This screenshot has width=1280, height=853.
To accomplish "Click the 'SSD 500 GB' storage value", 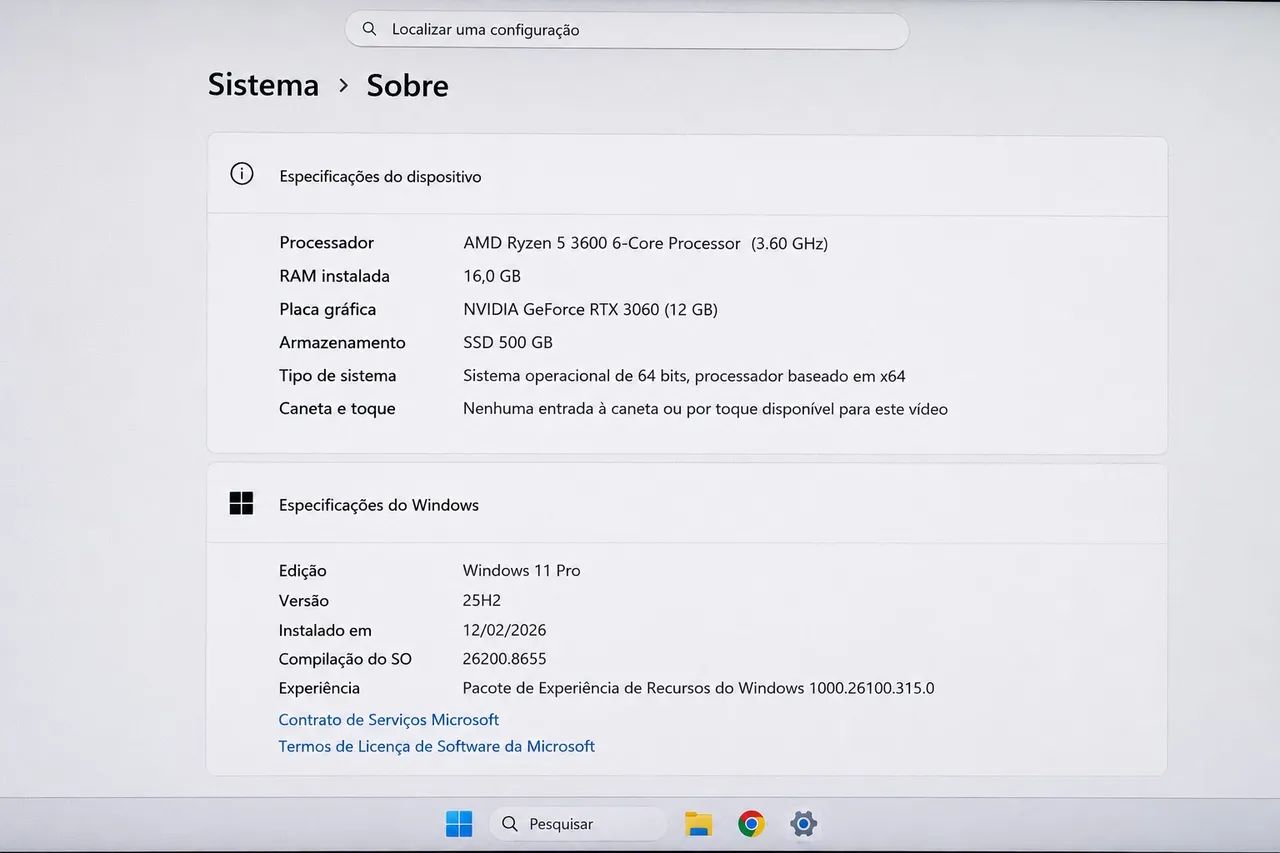I will (508, 342).
